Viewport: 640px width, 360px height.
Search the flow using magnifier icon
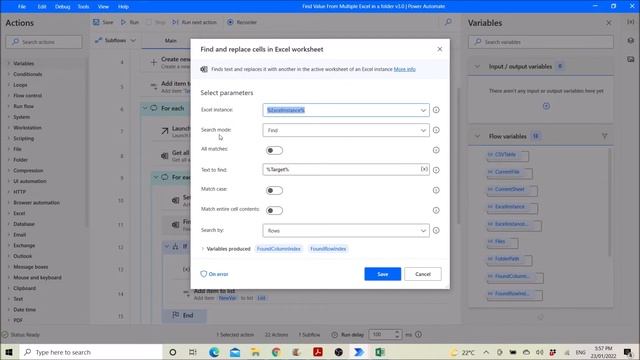point(448,22)
